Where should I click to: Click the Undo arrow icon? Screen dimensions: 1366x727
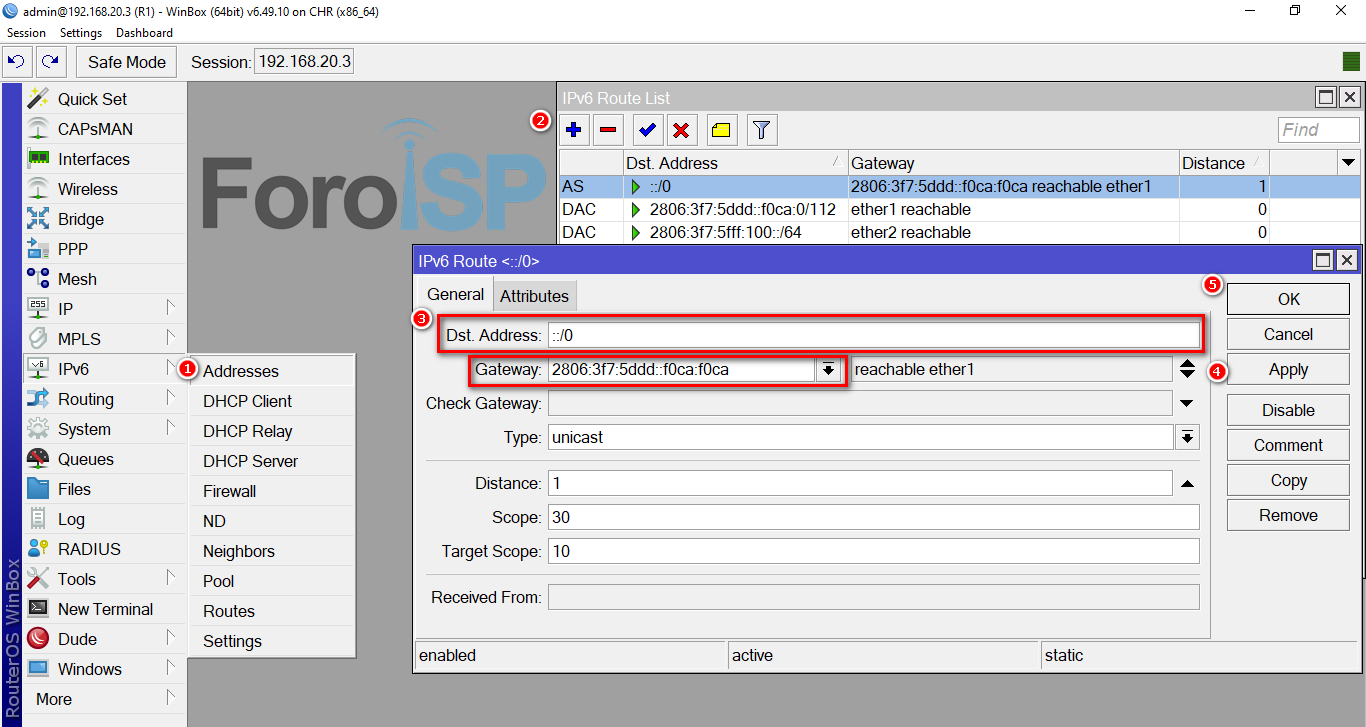[x=17, y=62]
